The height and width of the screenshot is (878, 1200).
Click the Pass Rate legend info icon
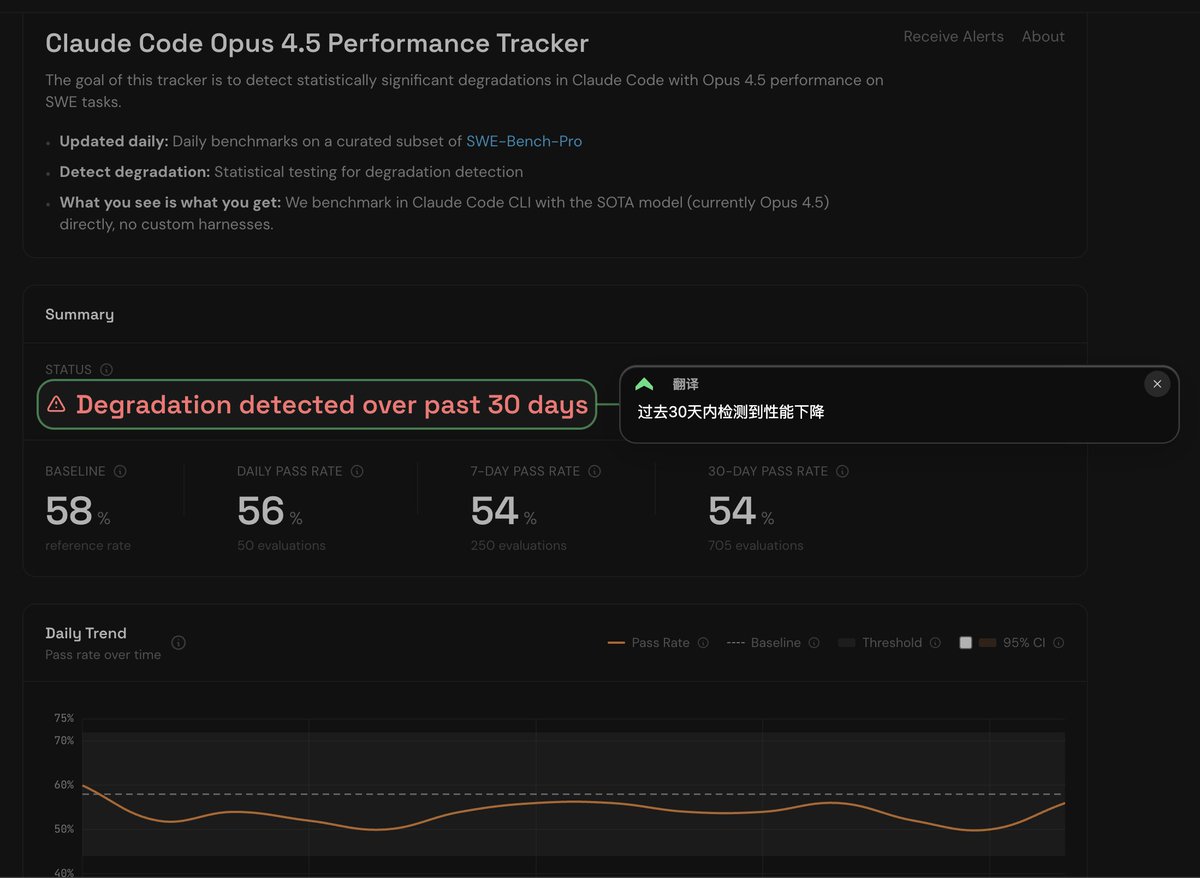(703, 643)
